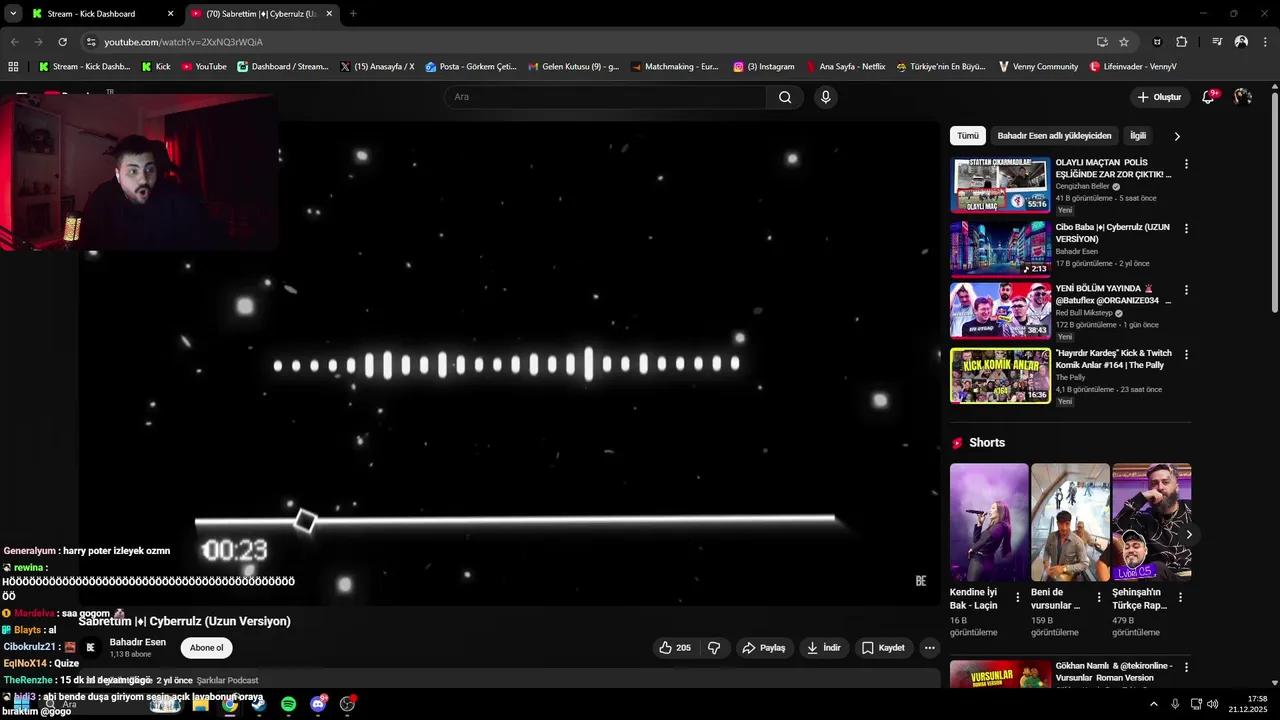
Task: Open the Ana Sayfa - Netflix bookmark
Action: click(x=844, y=67)
